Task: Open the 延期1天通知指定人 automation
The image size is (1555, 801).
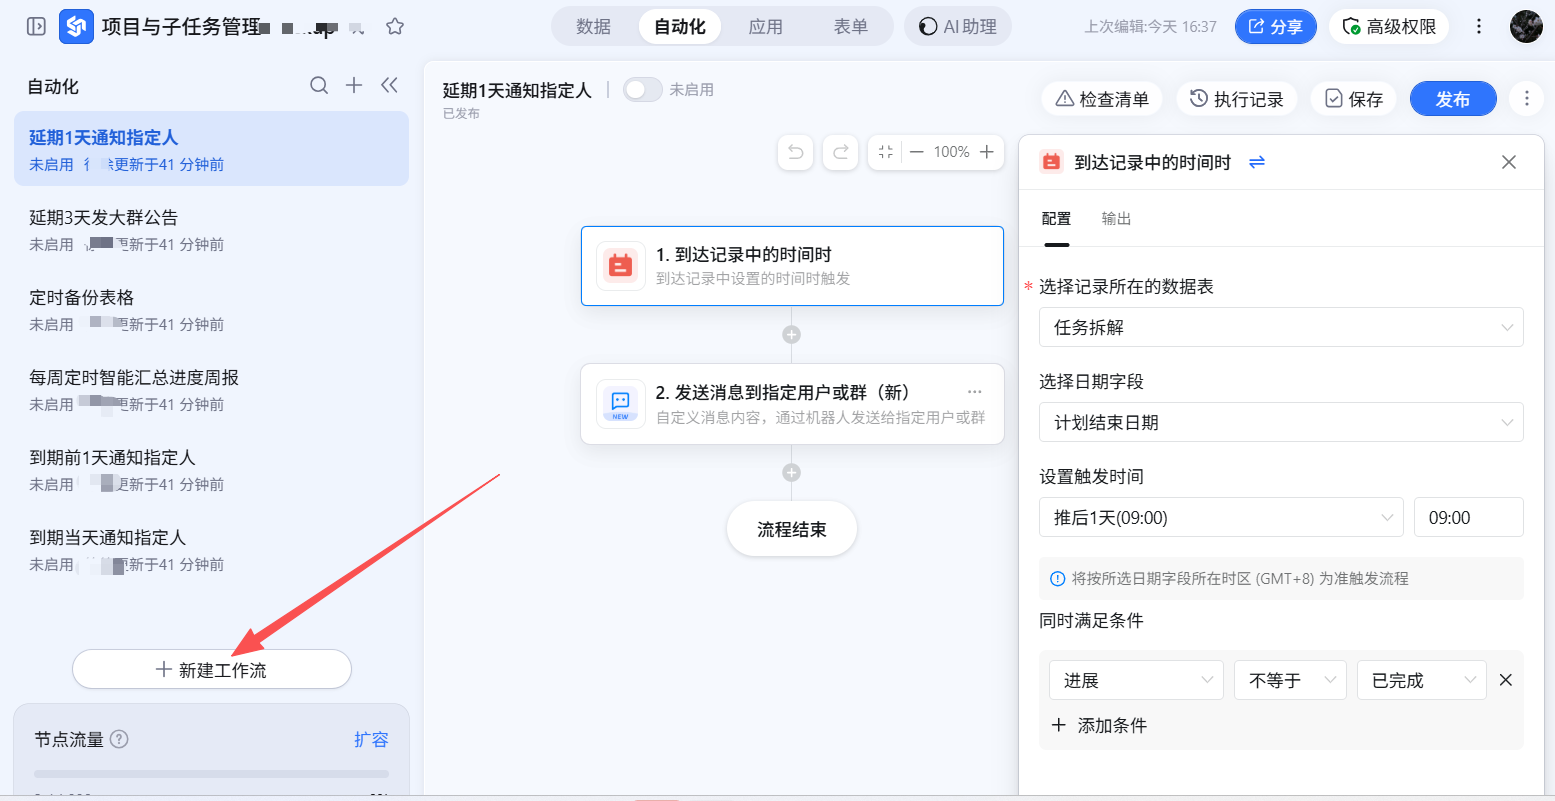Action: coord(211,149)
